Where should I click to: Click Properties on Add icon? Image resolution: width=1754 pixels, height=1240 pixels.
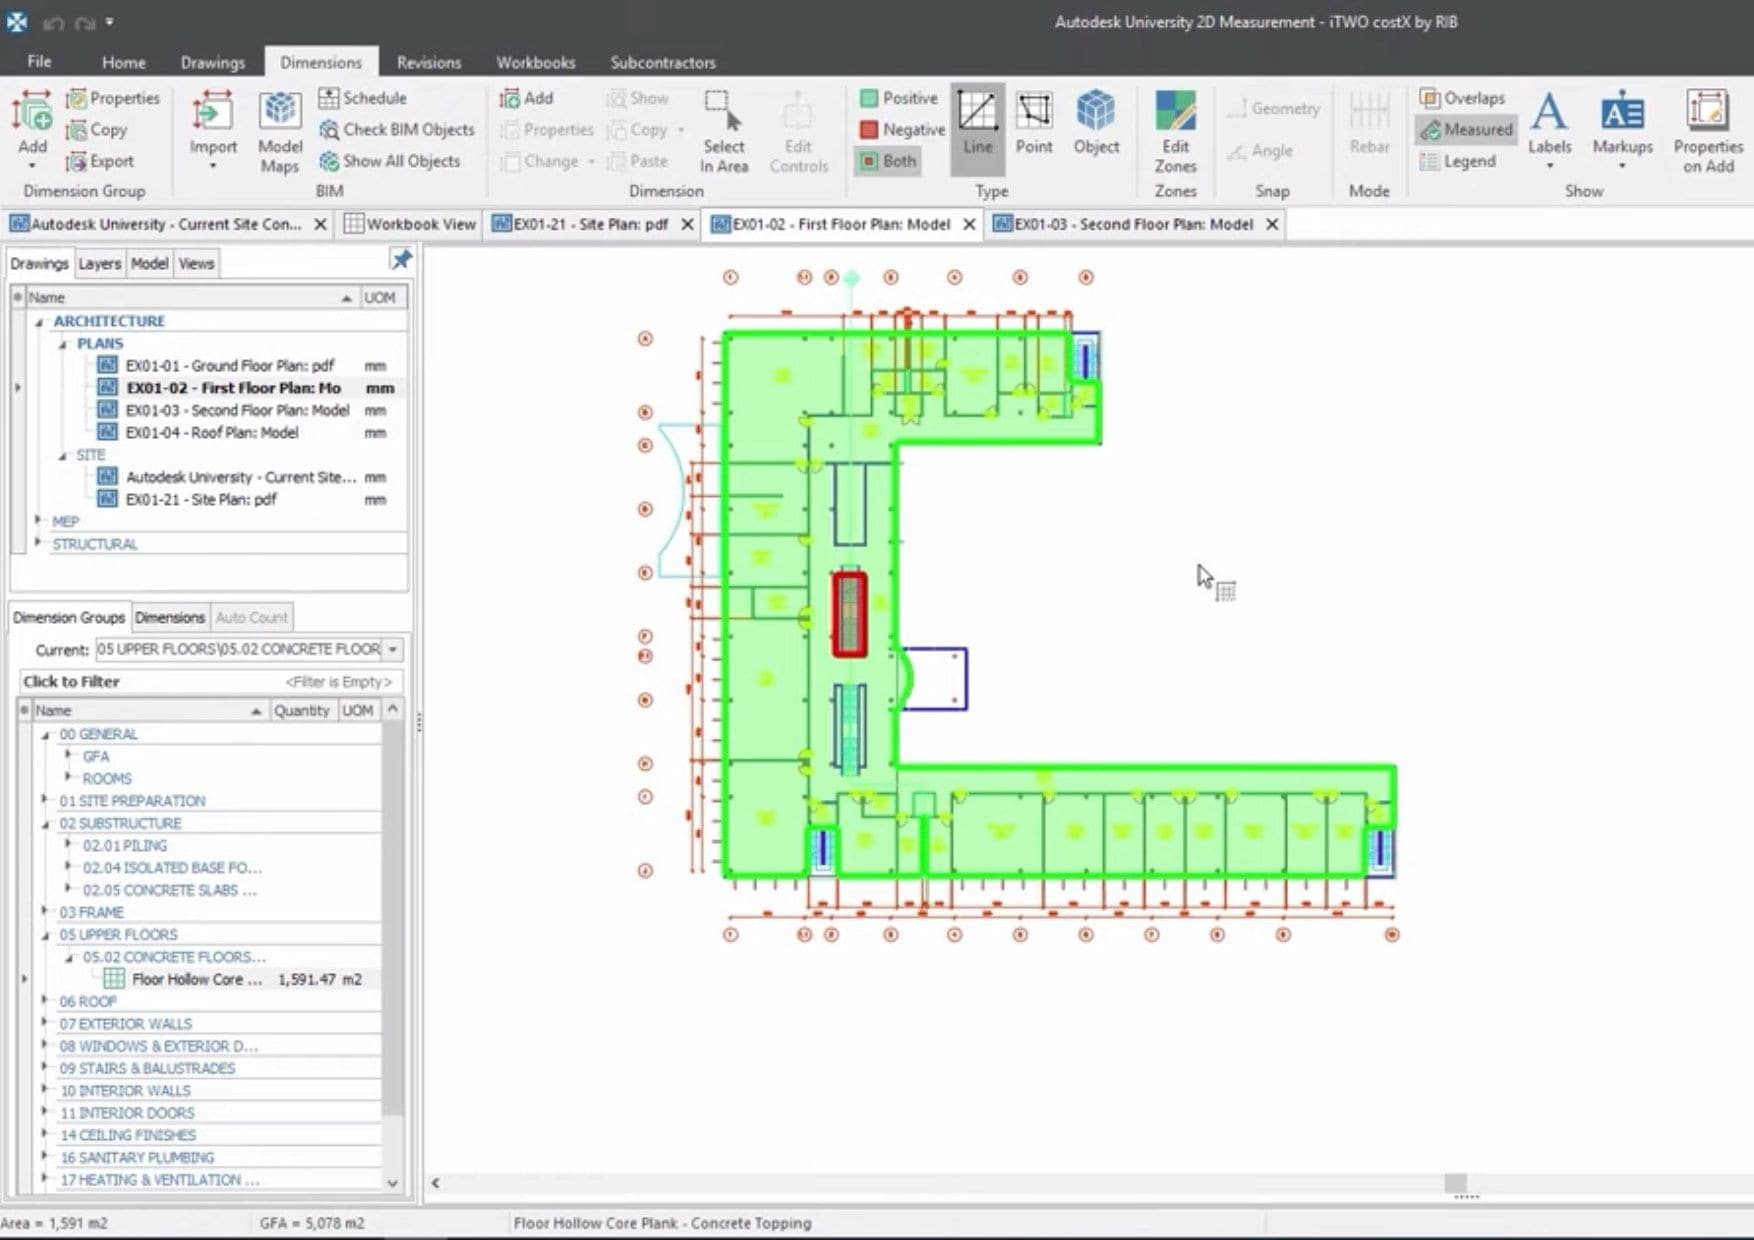[1707, 112]
